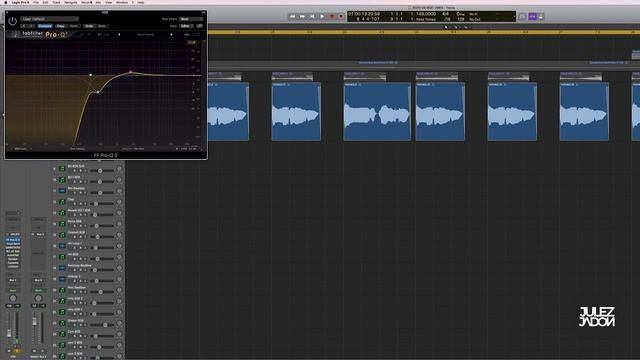This screenshot has width=640, height=360.
Task: Jump to project start in transport
Action: click(x=312, y=16)
